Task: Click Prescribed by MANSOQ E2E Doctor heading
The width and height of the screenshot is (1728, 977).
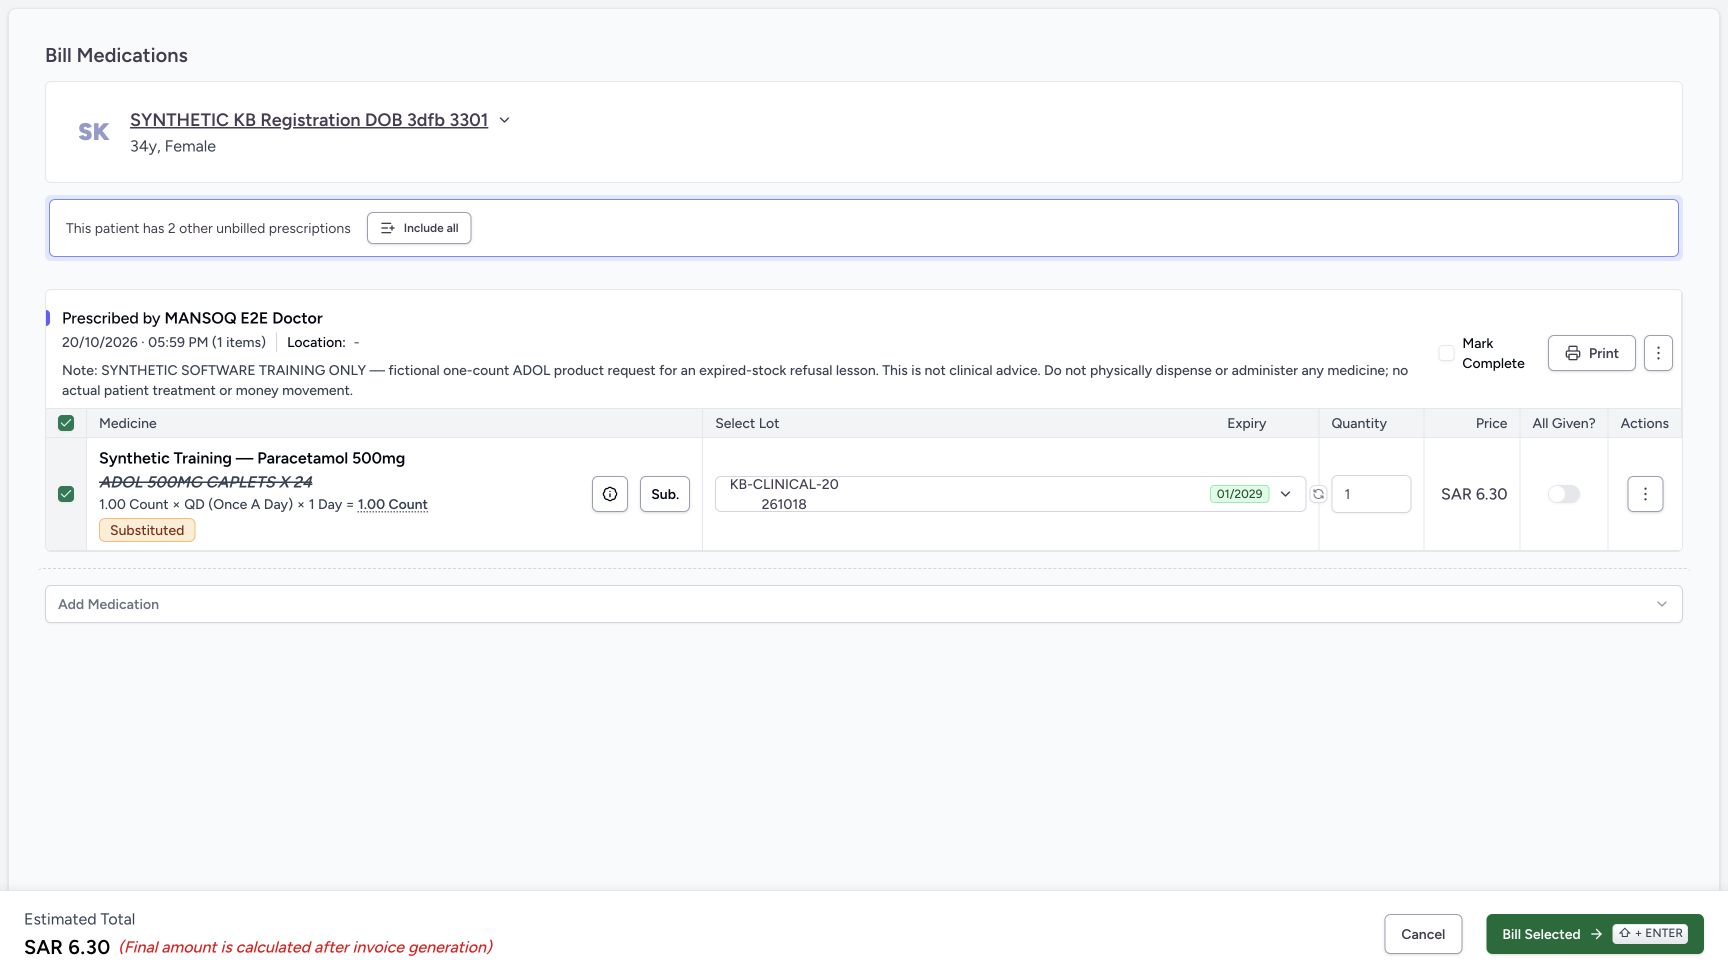Action: click(192, 318)
